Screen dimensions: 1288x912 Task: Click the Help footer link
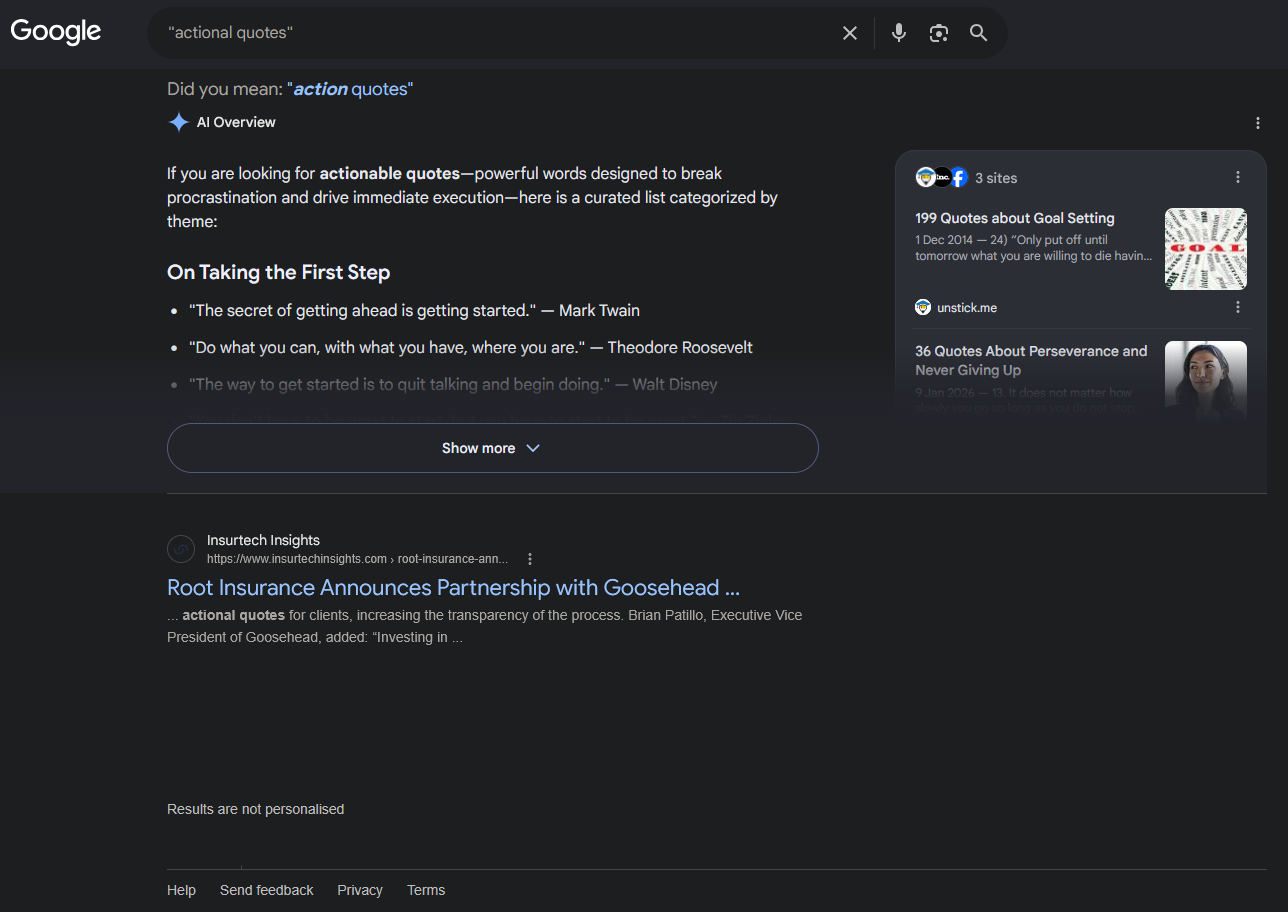click(181, 890)
